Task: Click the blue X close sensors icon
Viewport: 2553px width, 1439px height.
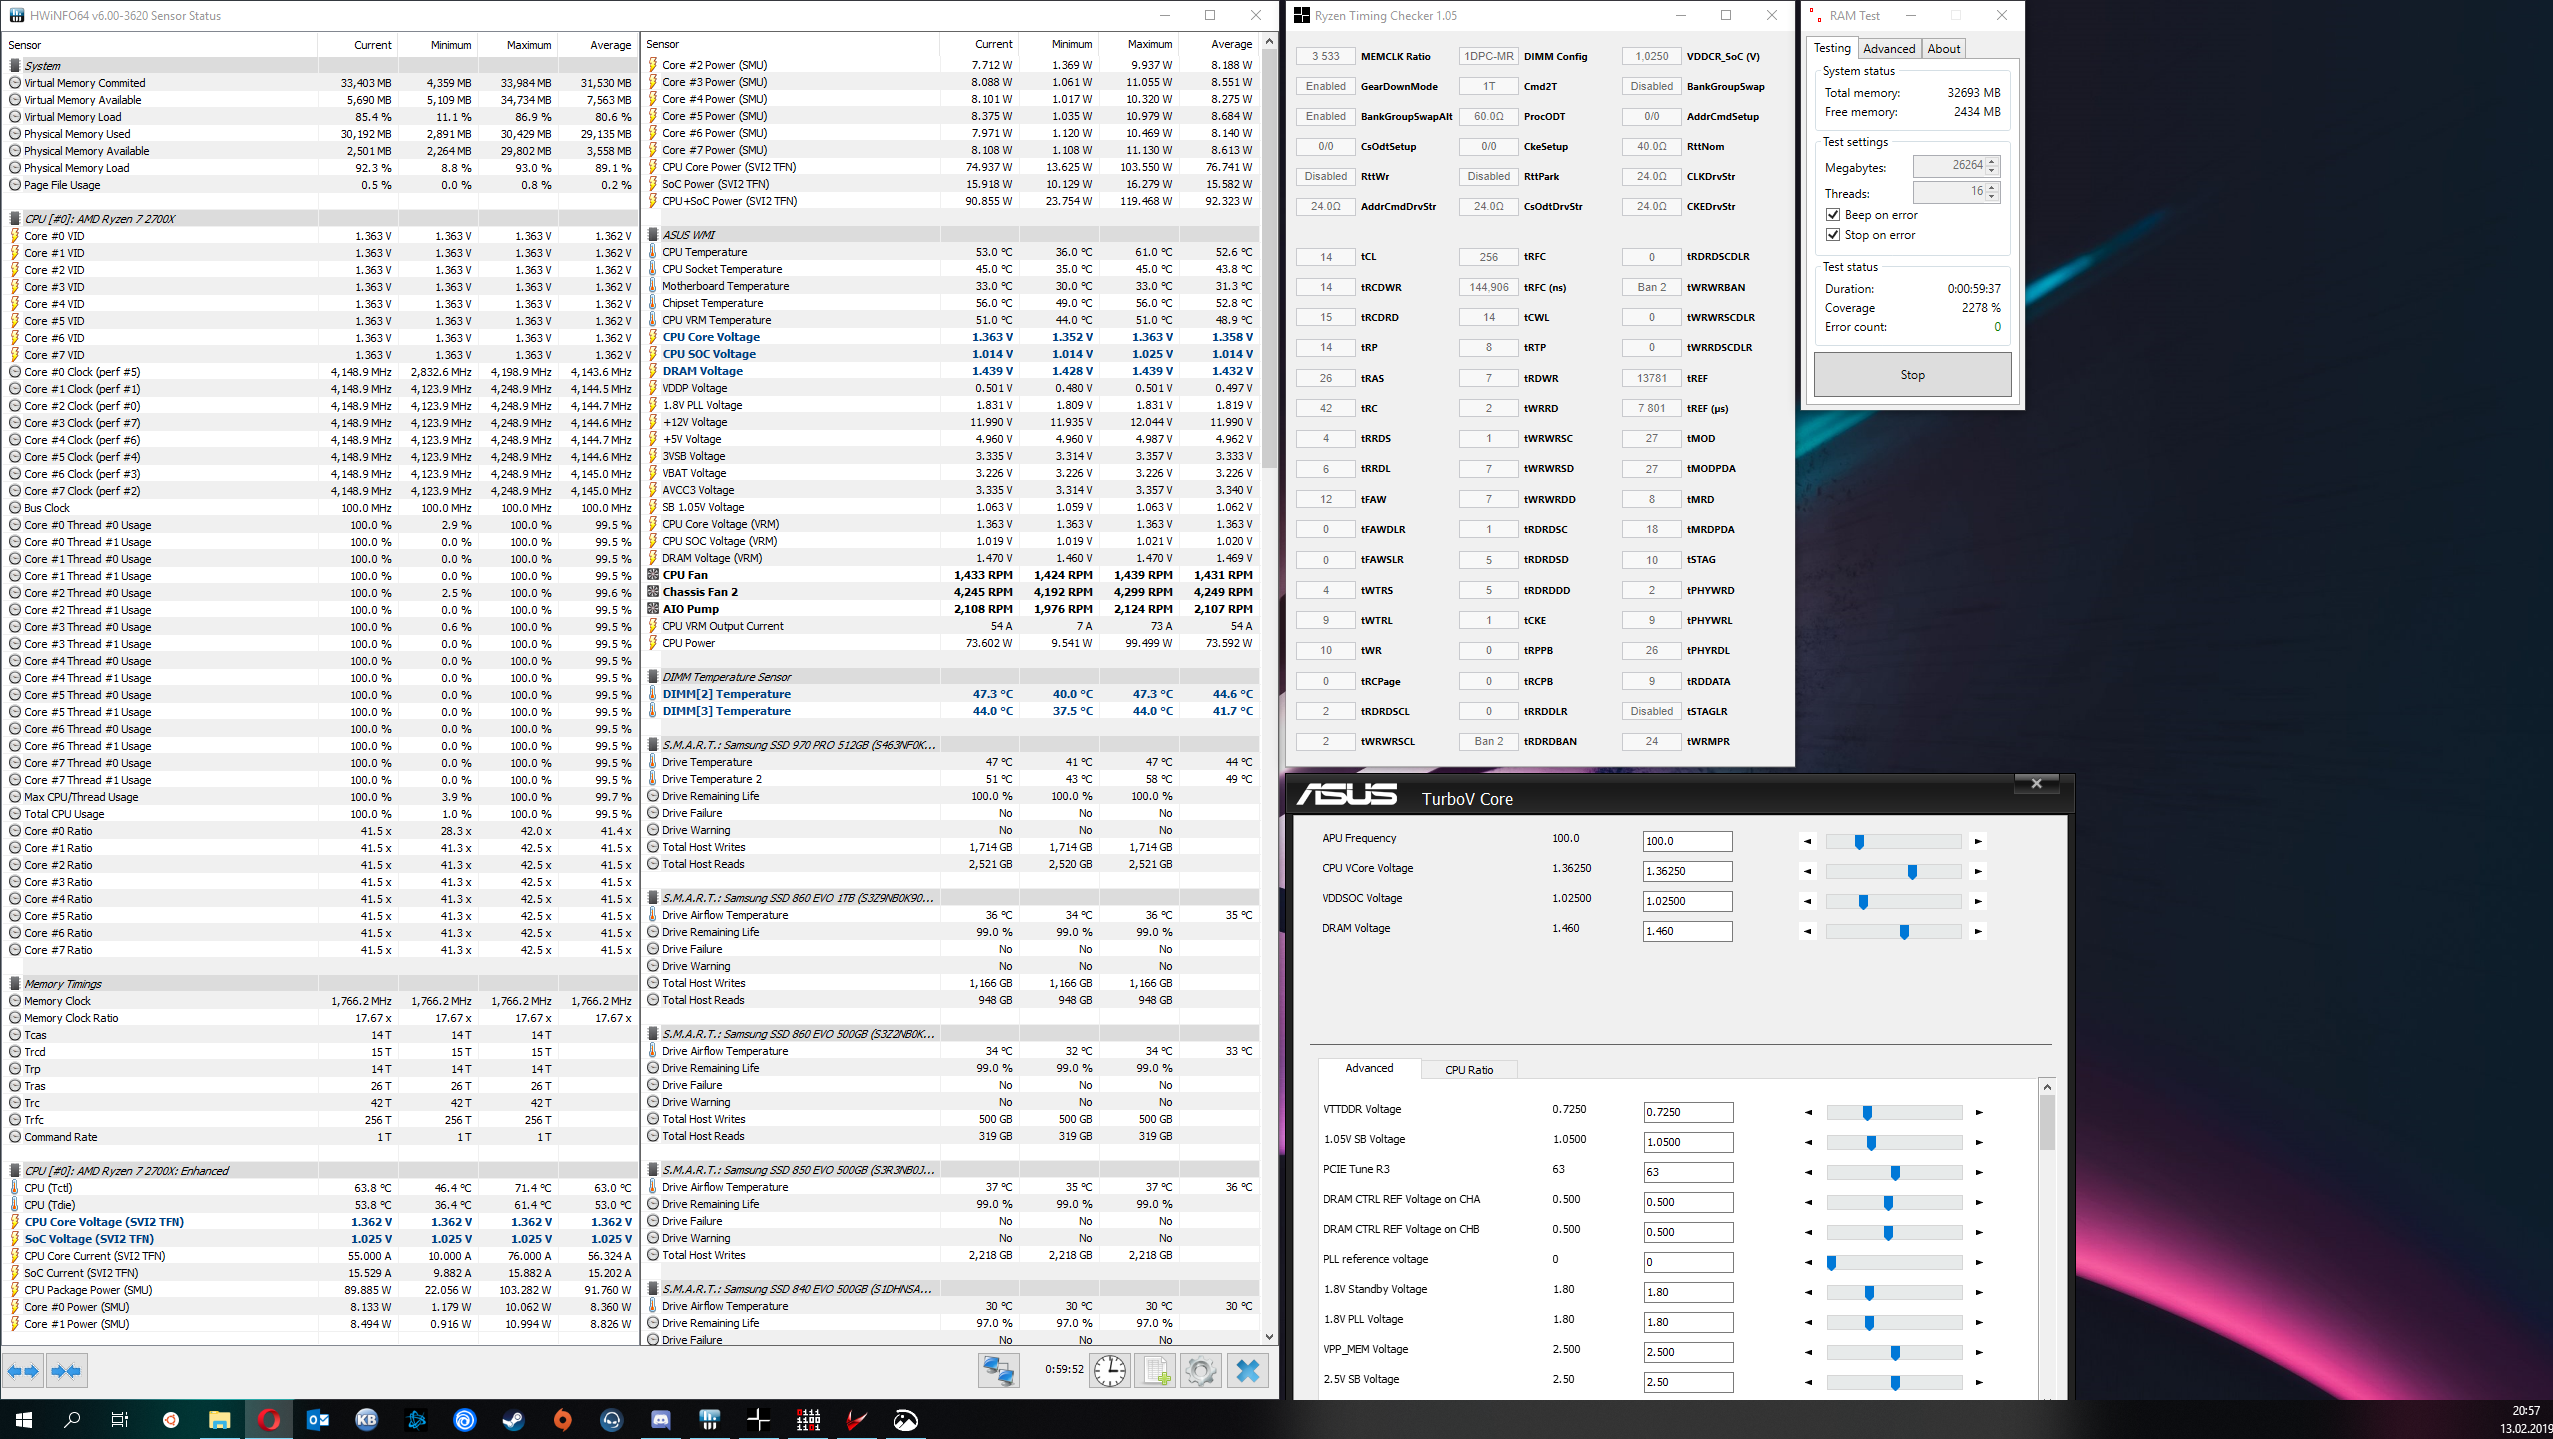Action: coord(1247,1370)
